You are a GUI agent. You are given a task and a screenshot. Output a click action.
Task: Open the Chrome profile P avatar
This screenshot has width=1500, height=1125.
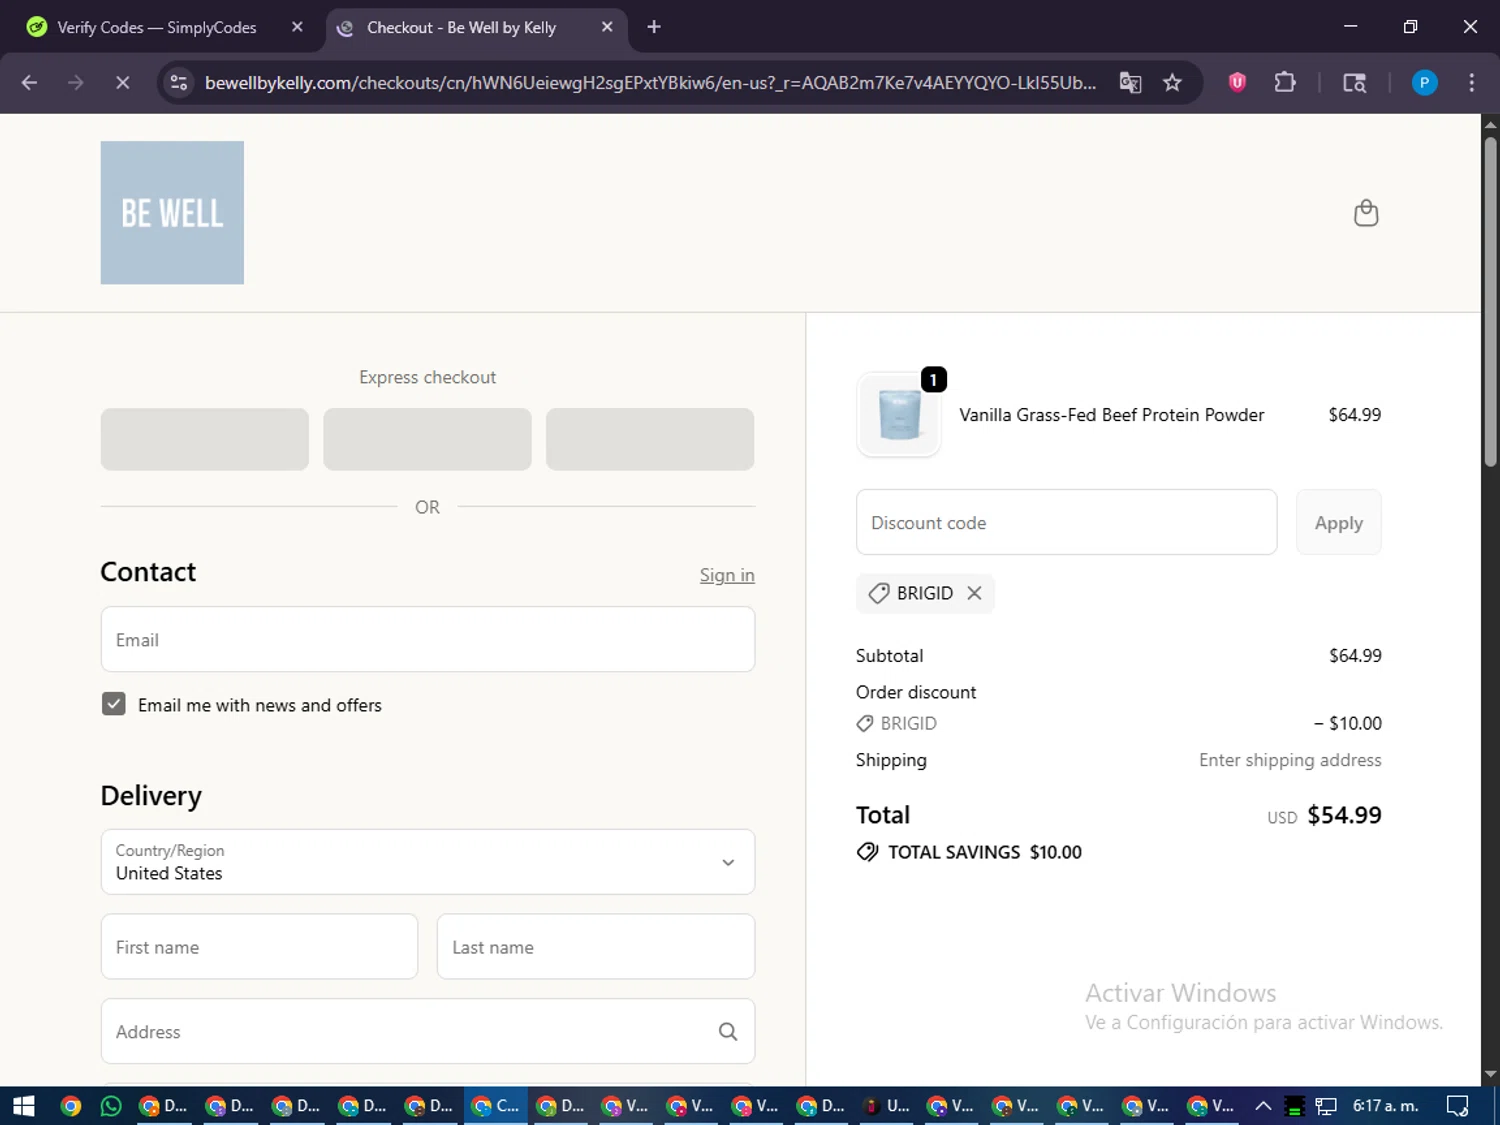tap(1424, 83)
